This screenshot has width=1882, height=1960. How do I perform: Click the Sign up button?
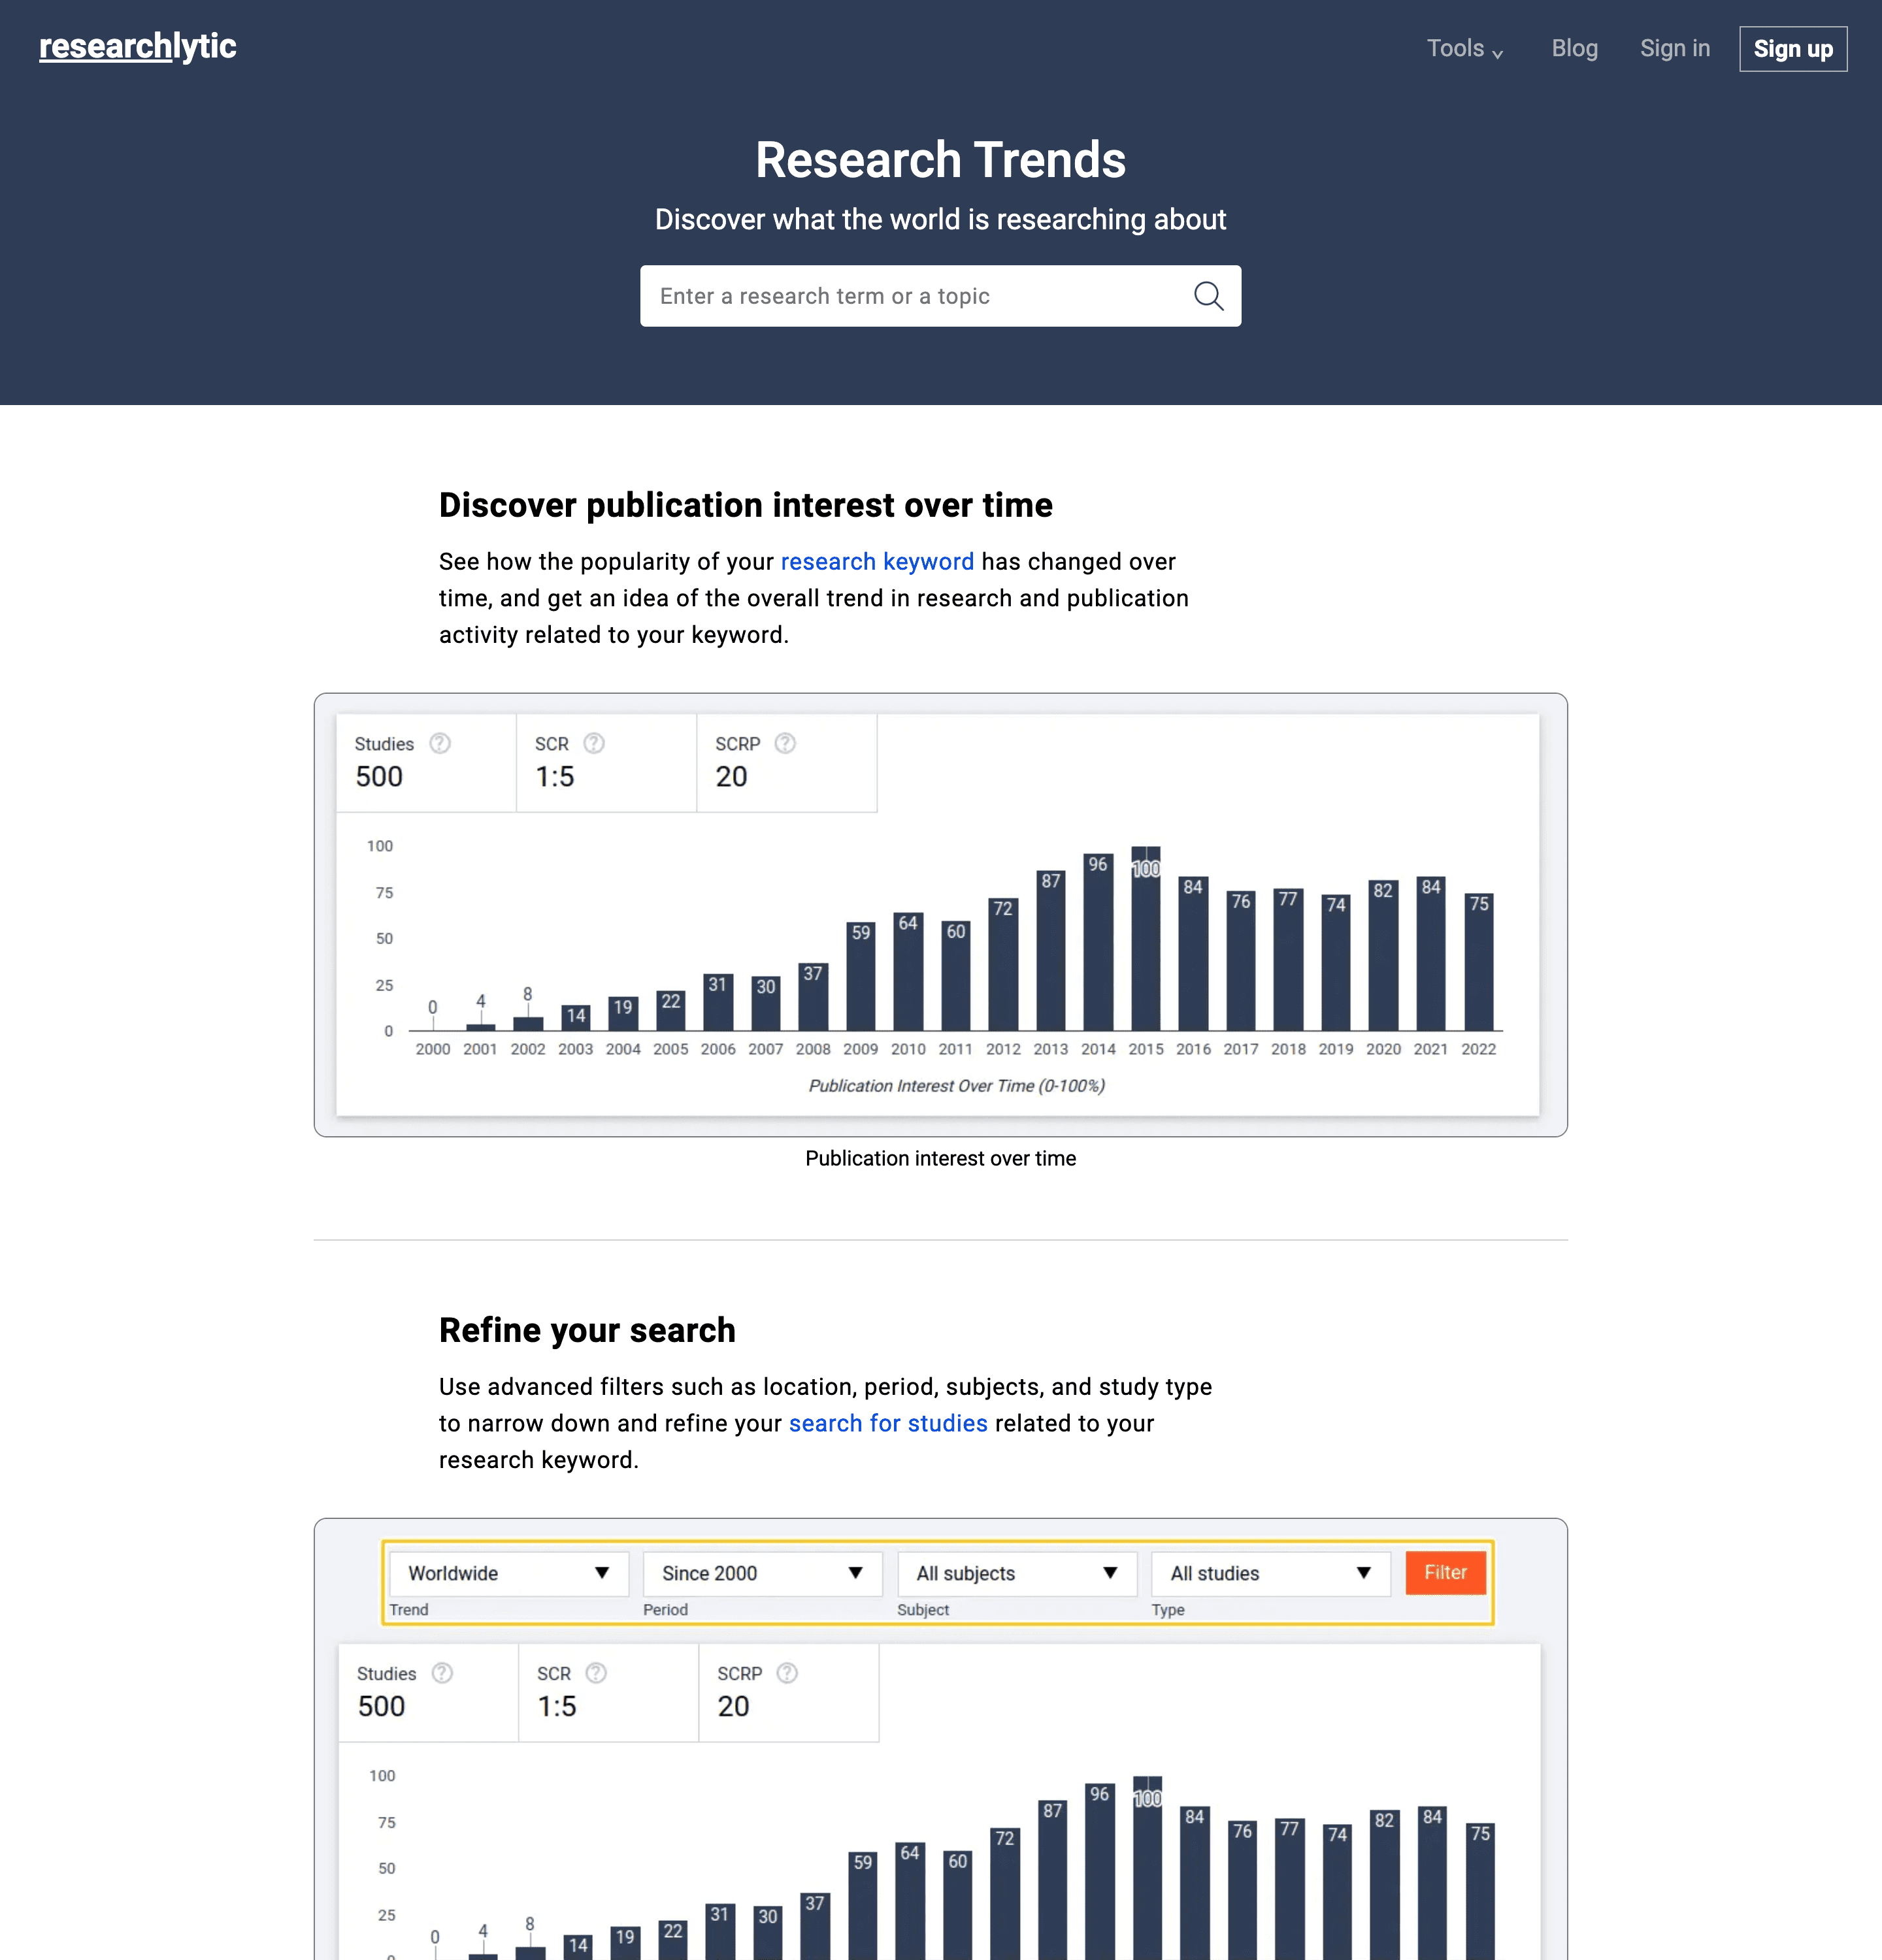click(1793, 48)
